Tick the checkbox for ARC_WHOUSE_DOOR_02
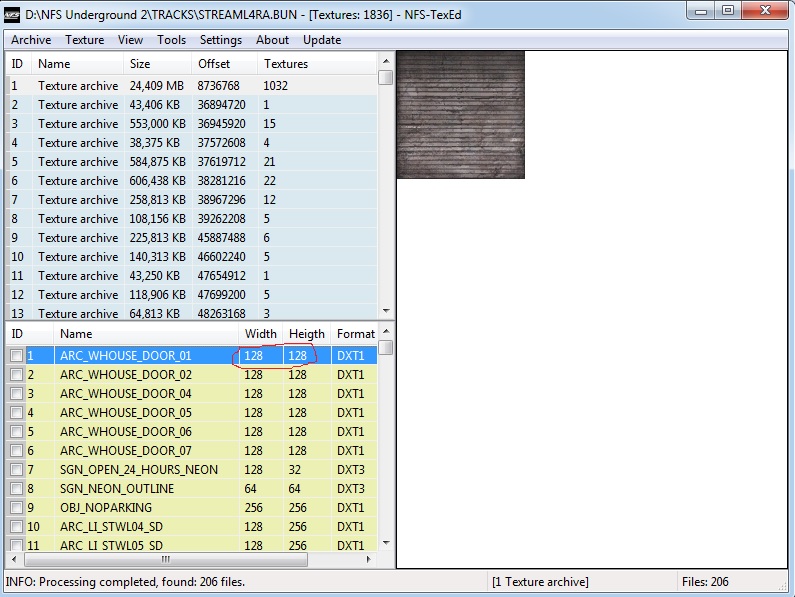795x597 pixels. tap(17, 375)
